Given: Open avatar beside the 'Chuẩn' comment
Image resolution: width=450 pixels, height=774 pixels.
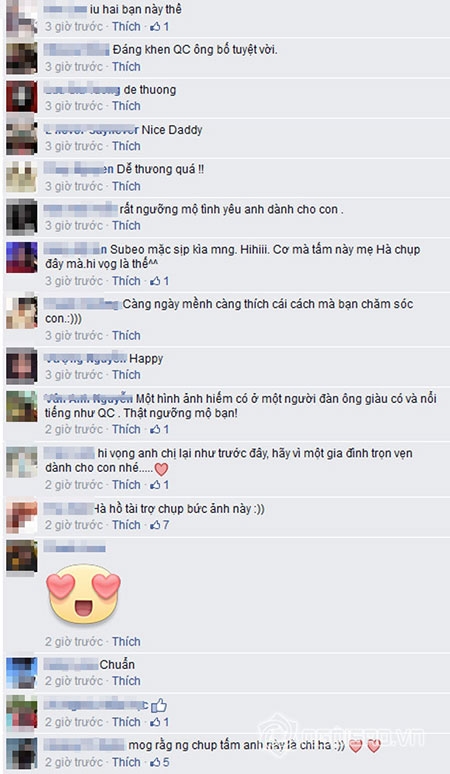Looking at the screenshot, I should pyautogui.click(x=22, y=673).
